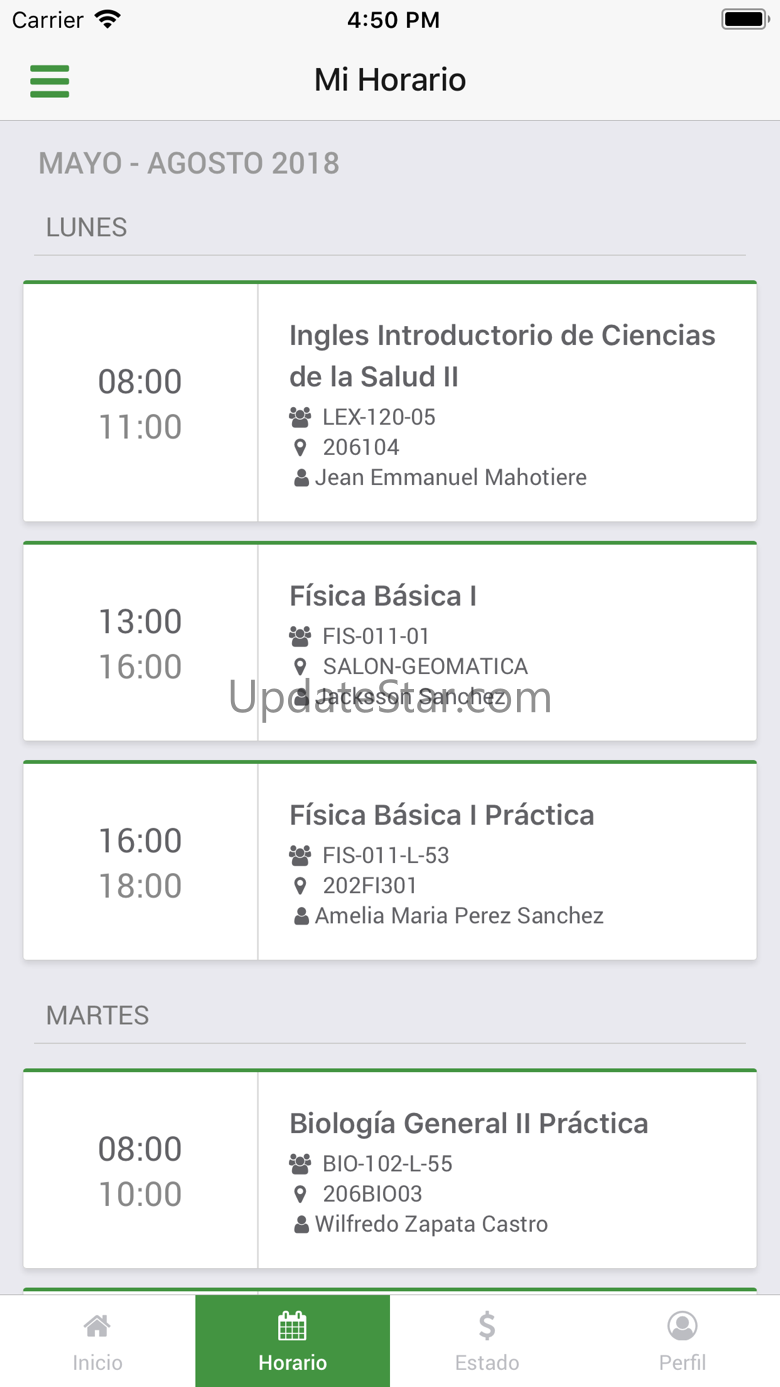Tap the Mi Horario header title
Screen dimensions: 780x1387
[390, 80]
